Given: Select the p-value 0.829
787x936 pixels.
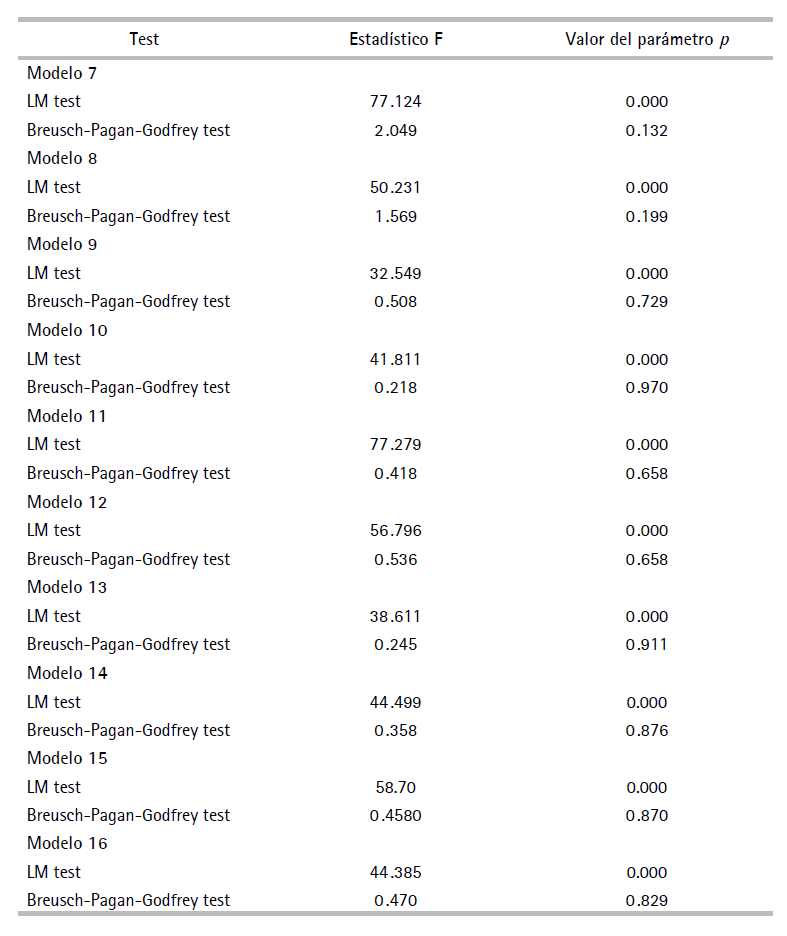Looking at the screenshot, I should coord(646,900).
